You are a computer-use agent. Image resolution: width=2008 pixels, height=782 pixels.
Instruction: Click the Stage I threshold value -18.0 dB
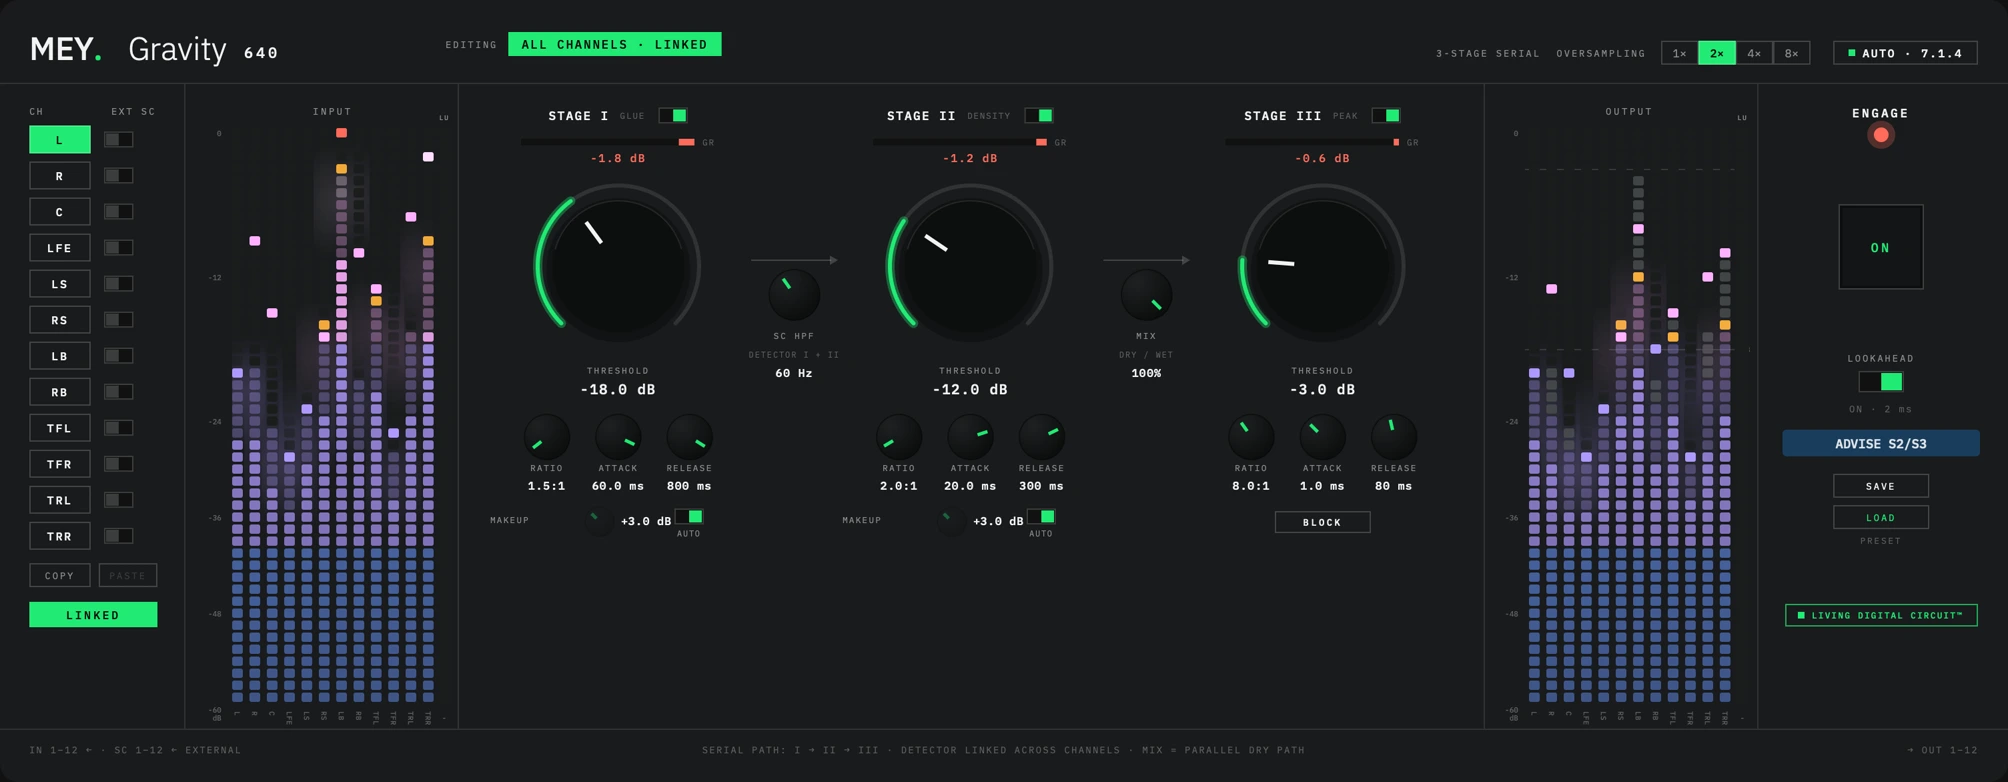pos(618,389)
